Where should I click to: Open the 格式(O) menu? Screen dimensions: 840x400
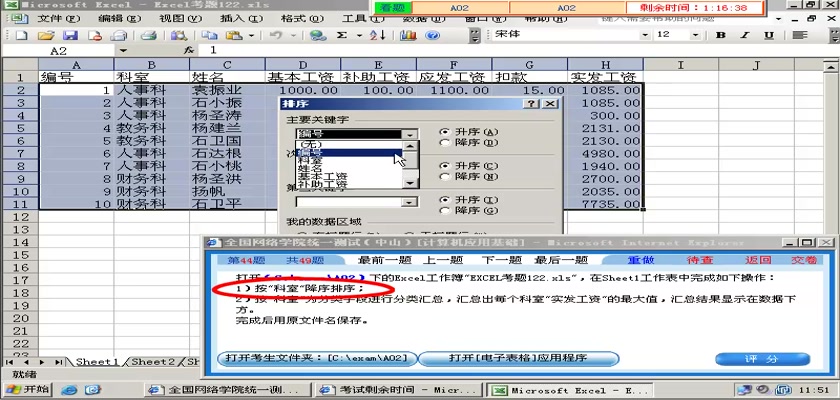(x=302, y=19)
